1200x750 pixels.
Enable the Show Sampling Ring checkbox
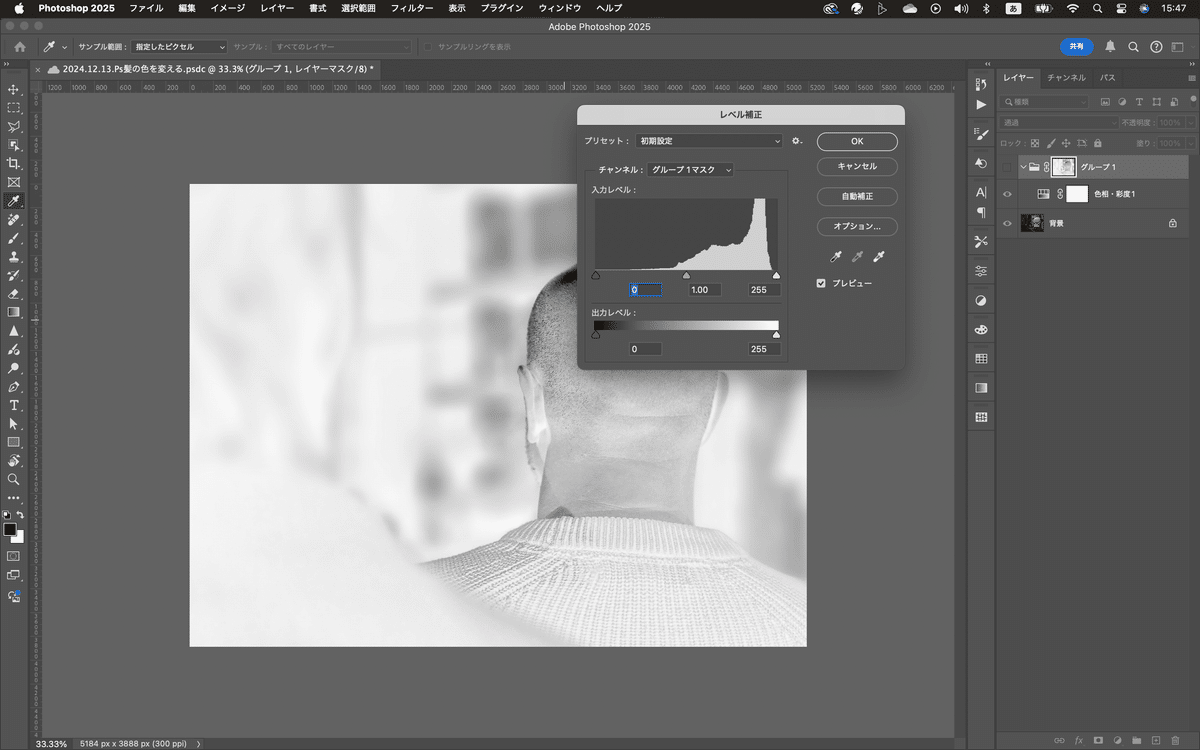[x=427, y=47]
